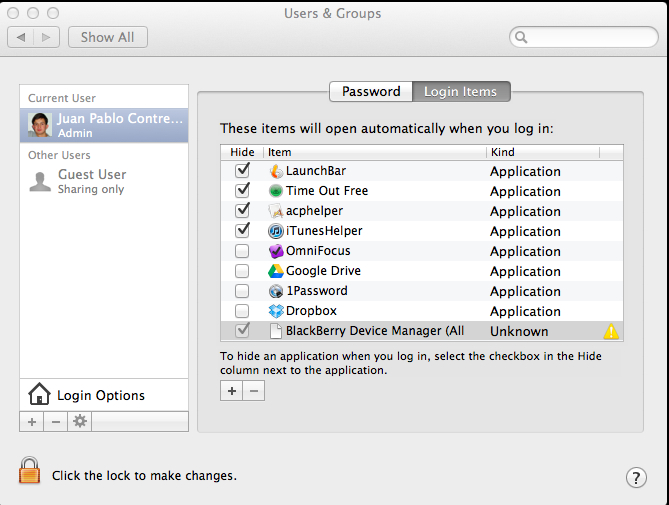The width and height of the screenshot is (669, 505).
Task: Check Hide for Google Drive
Action: pos(242,271)
